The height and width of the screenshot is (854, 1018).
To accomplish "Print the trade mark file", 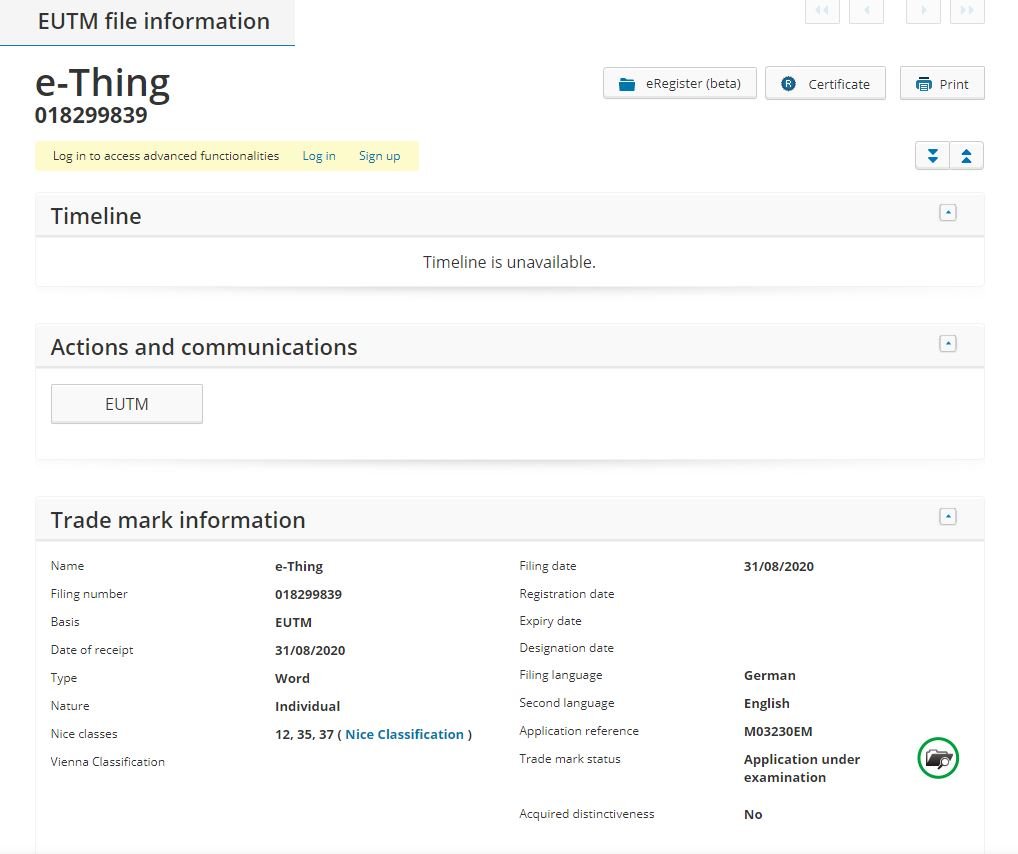I will 942,84.
